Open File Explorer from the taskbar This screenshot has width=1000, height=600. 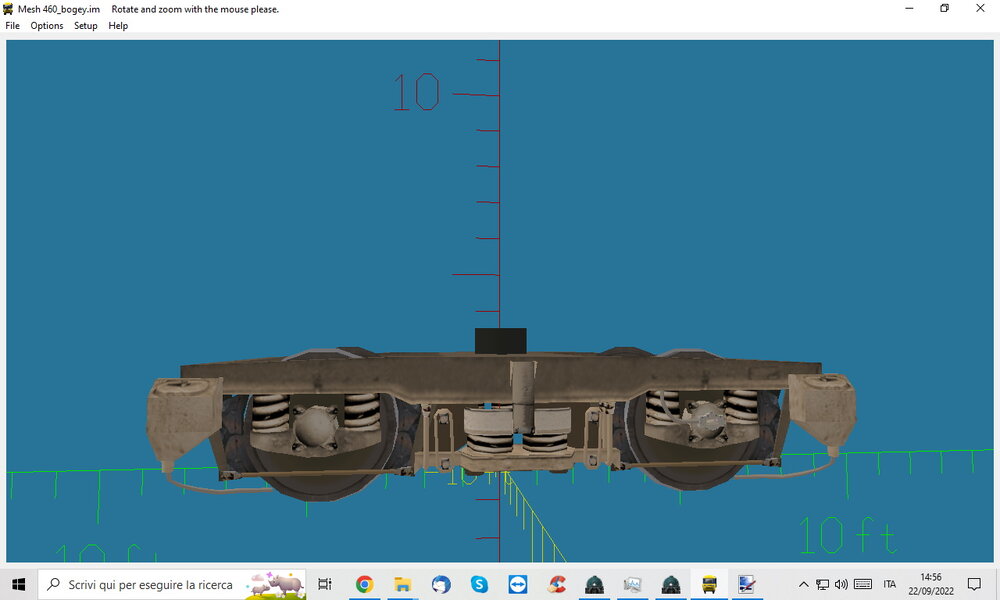coord(402,584)
